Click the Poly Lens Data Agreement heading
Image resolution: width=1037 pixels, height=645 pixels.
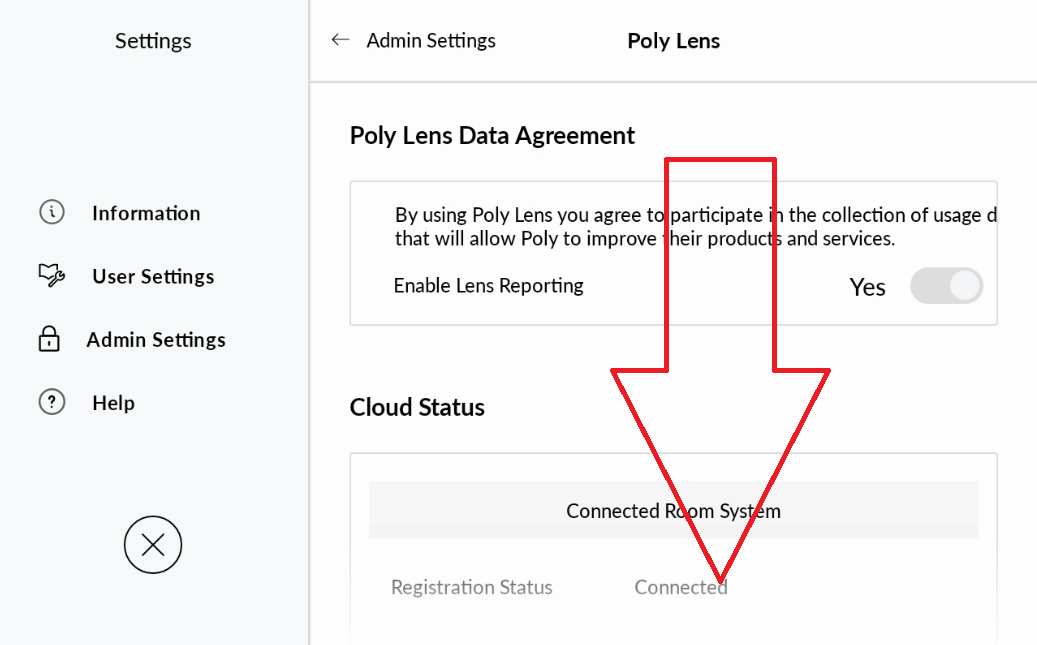click(492, 135)
